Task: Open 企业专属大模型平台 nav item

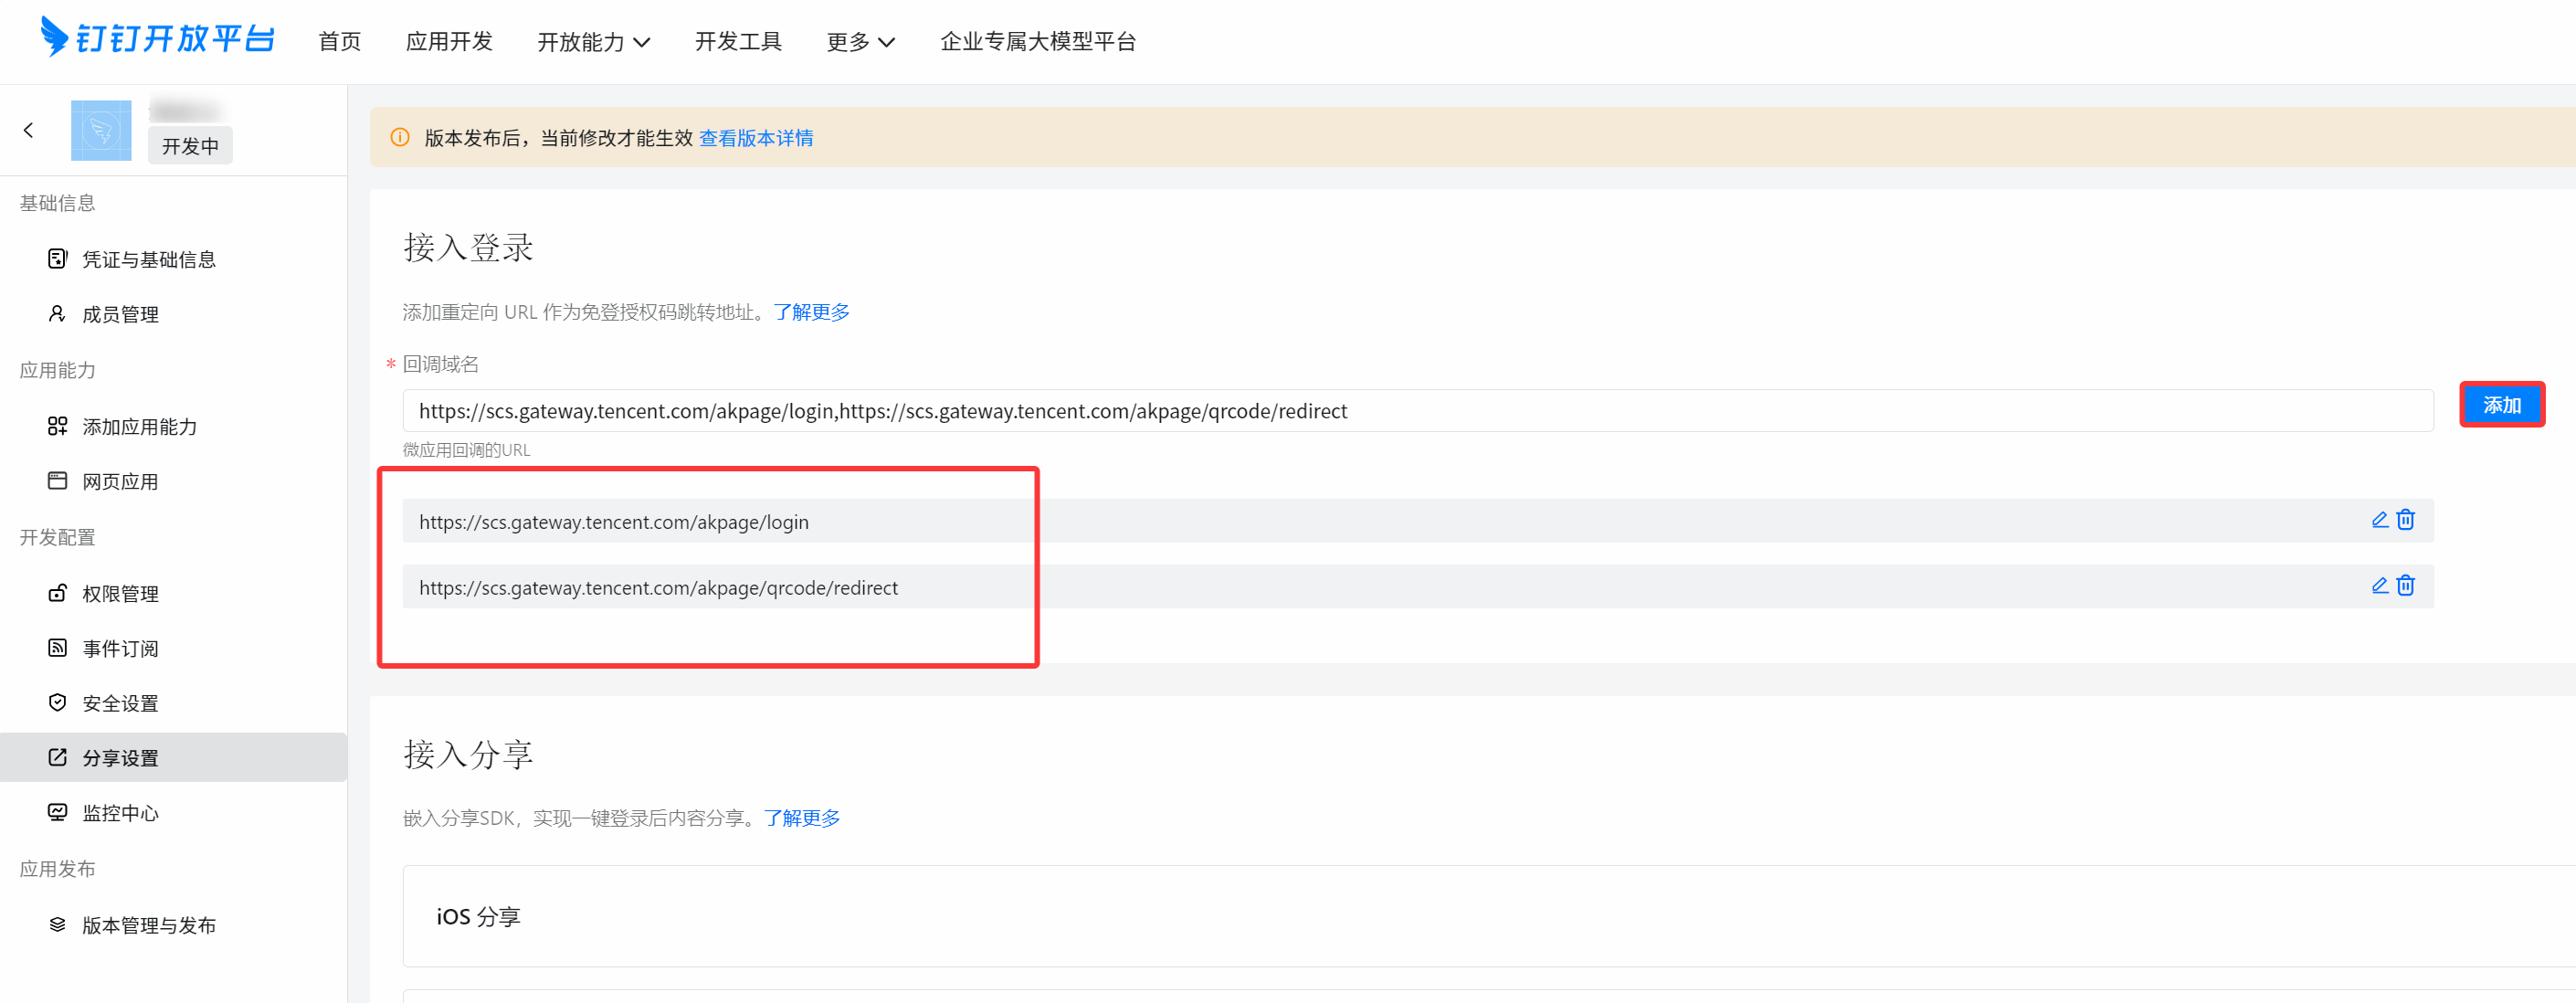Action: point(1037,42)
